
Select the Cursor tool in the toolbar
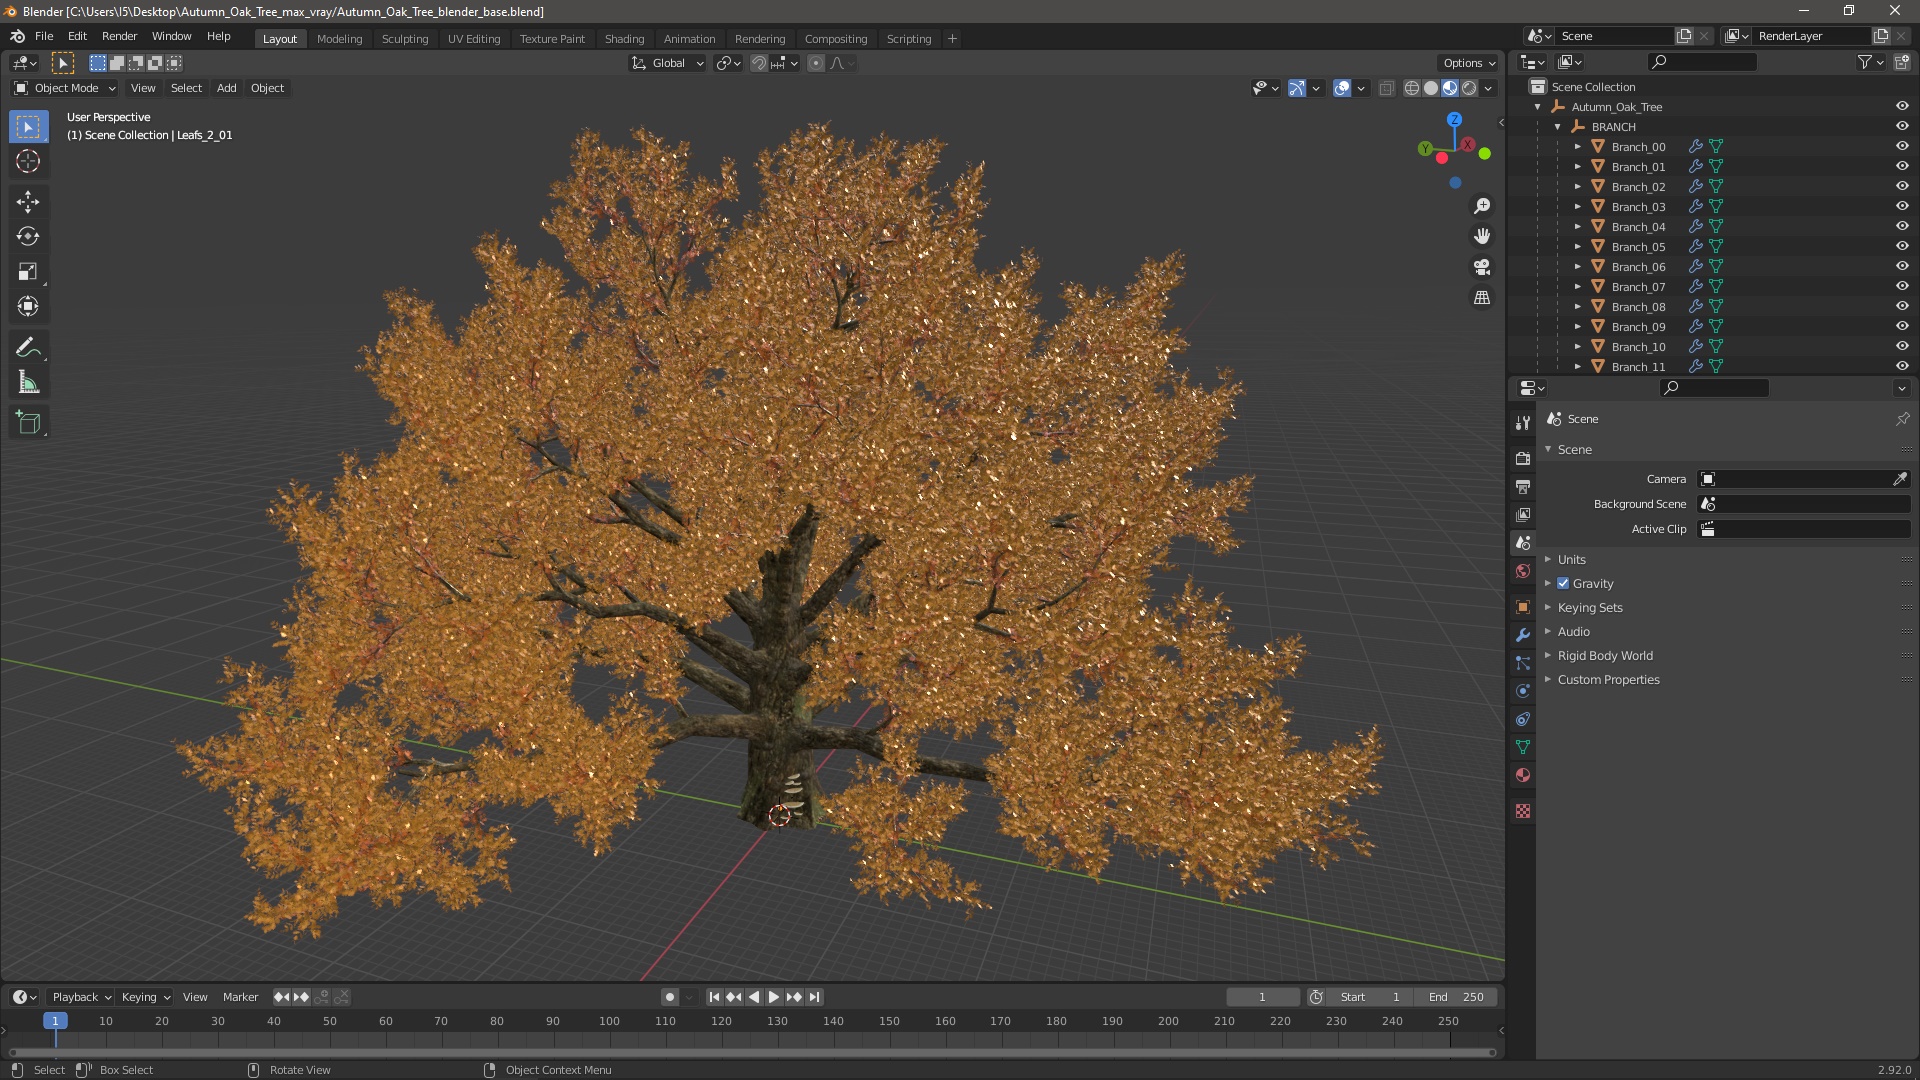tap(28, 161)
